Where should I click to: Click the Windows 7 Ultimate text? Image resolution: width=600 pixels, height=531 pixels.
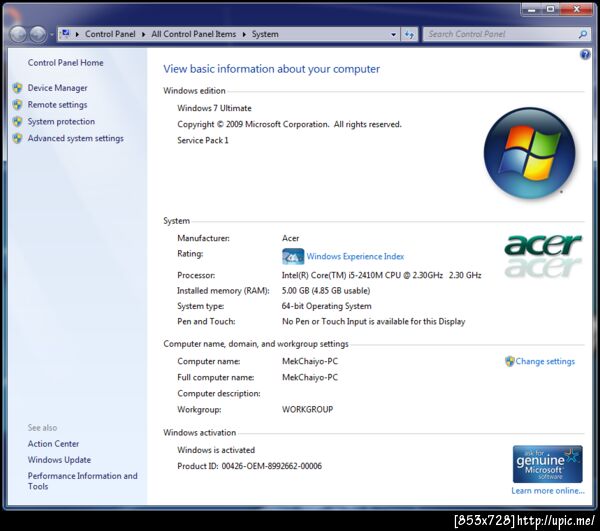pyautogui.click(x=214, y=108)
